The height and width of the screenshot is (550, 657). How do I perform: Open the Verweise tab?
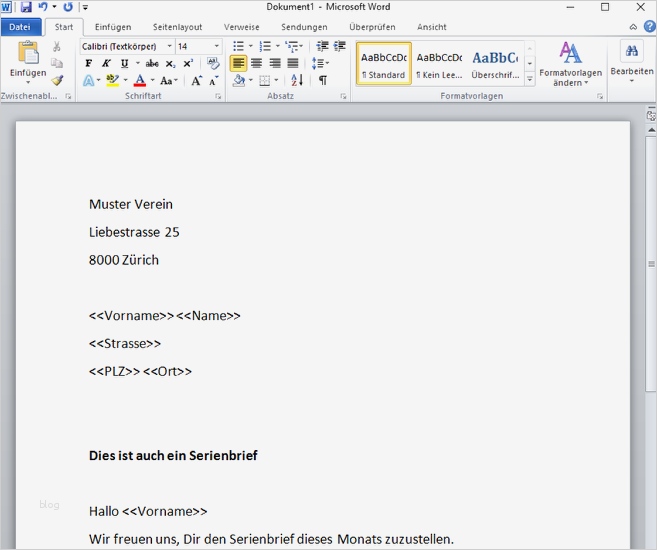(241, 27)
